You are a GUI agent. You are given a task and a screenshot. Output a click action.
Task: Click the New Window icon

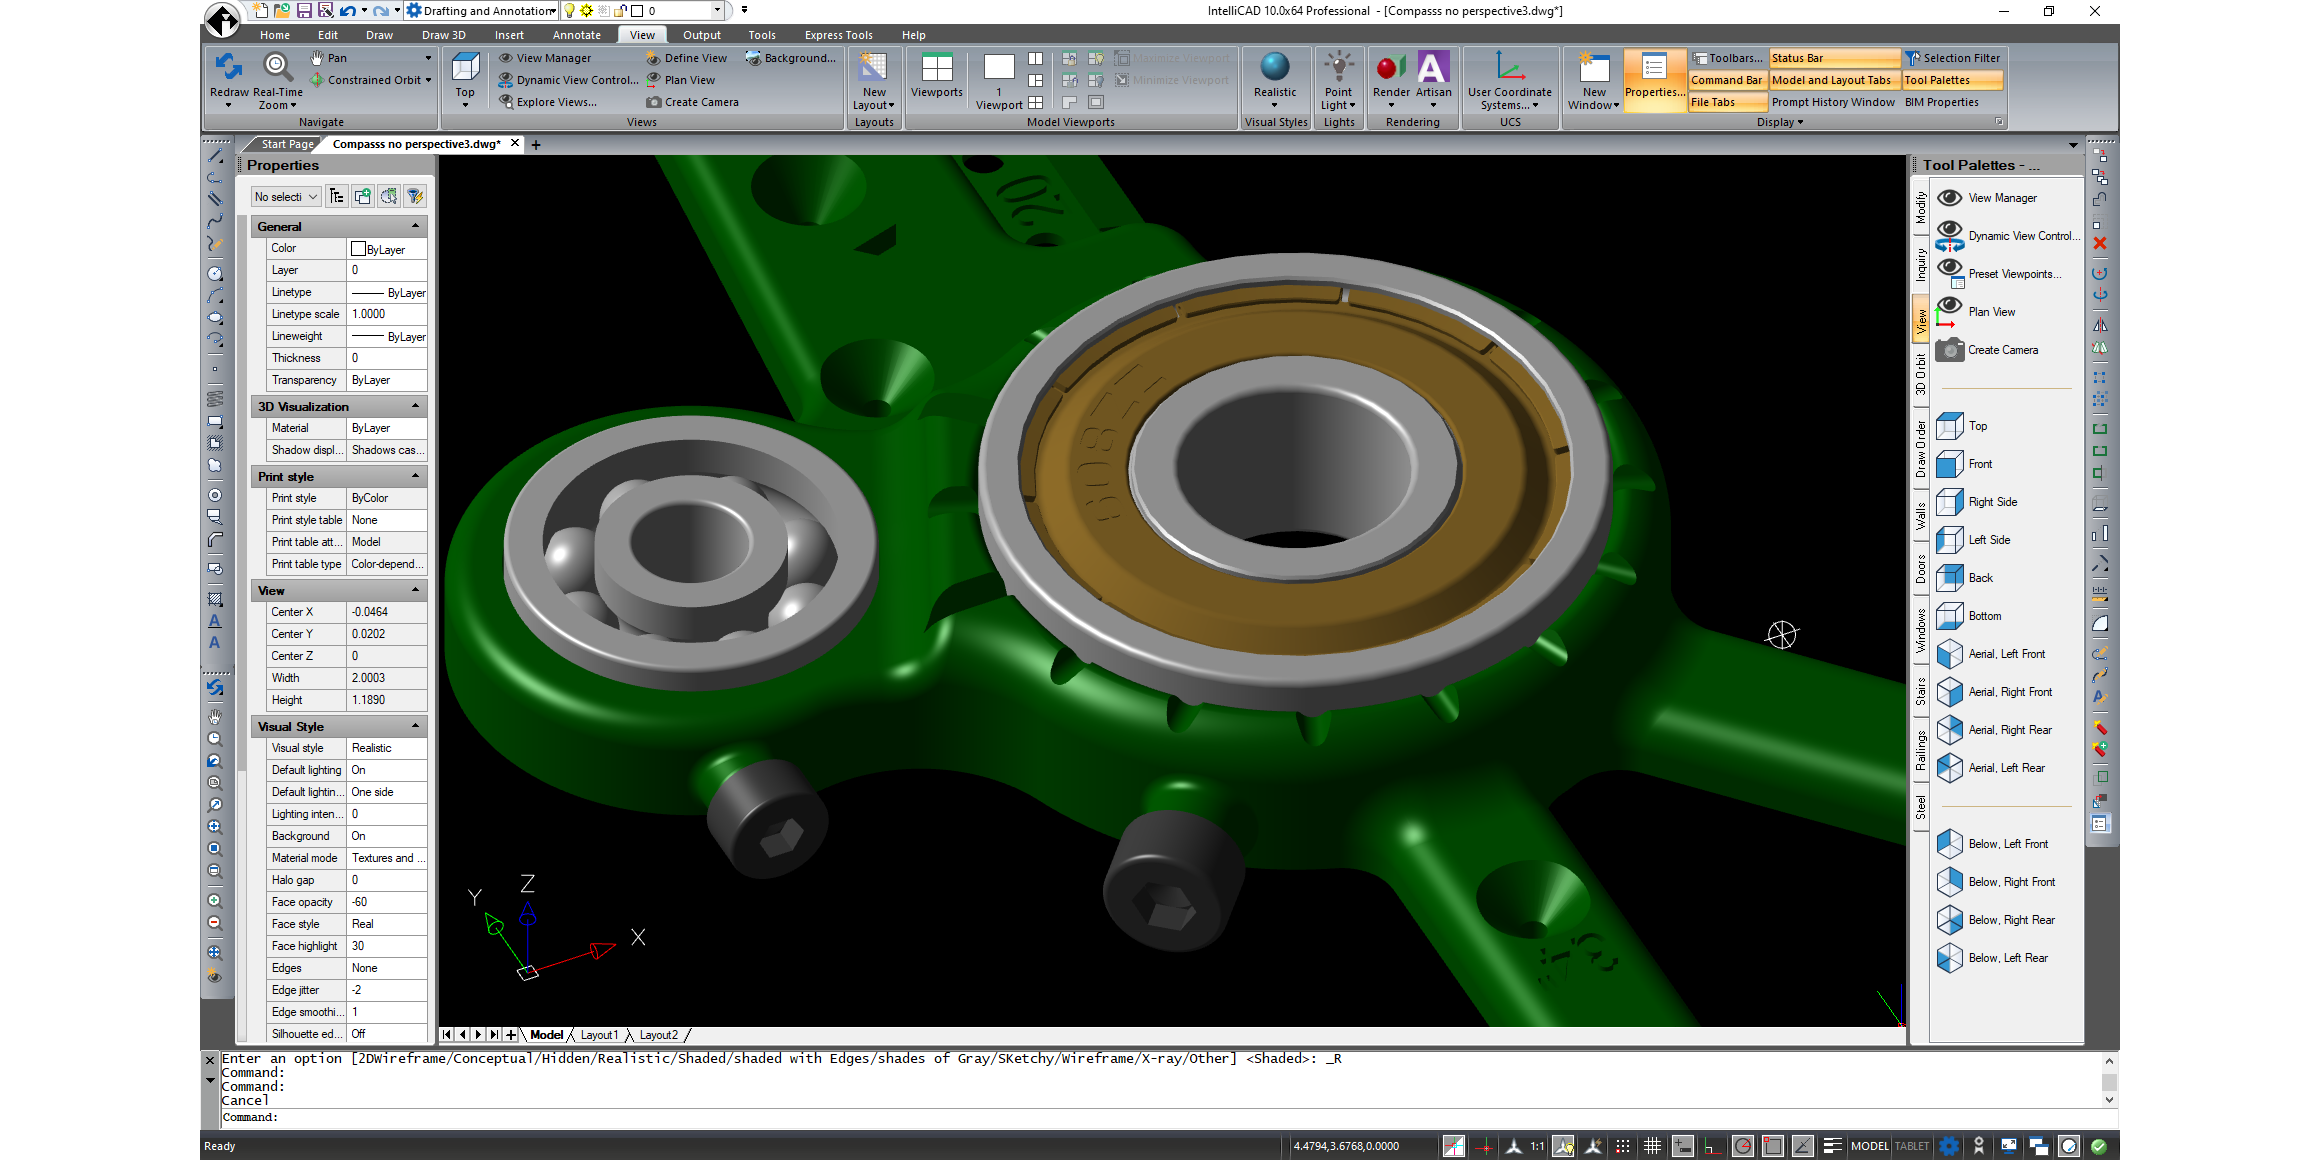pos(1594,67)
